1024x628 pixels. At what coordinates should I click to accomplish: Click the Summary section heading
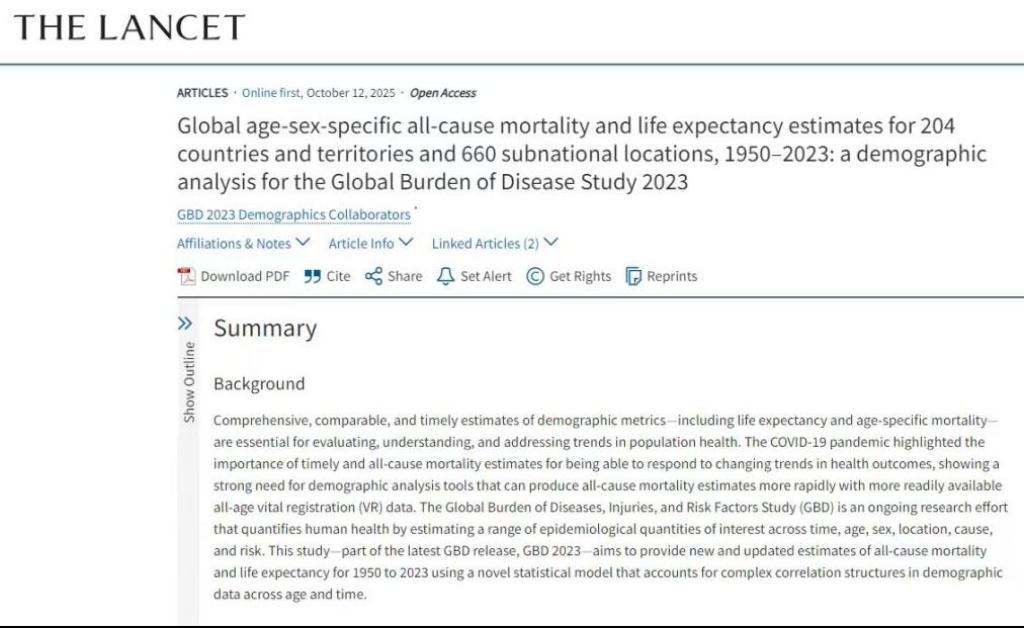click(x=265, y=328)
